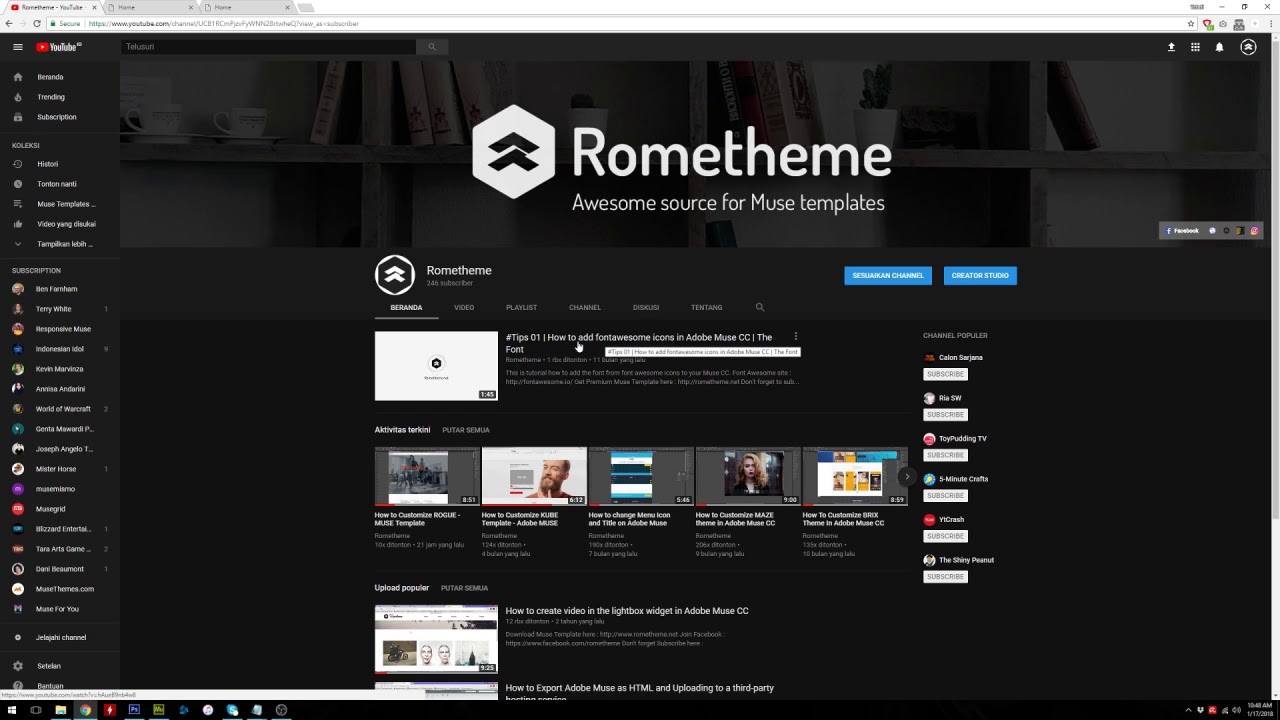
Task: Click the YouTube logo in the header
Action: 58,47
